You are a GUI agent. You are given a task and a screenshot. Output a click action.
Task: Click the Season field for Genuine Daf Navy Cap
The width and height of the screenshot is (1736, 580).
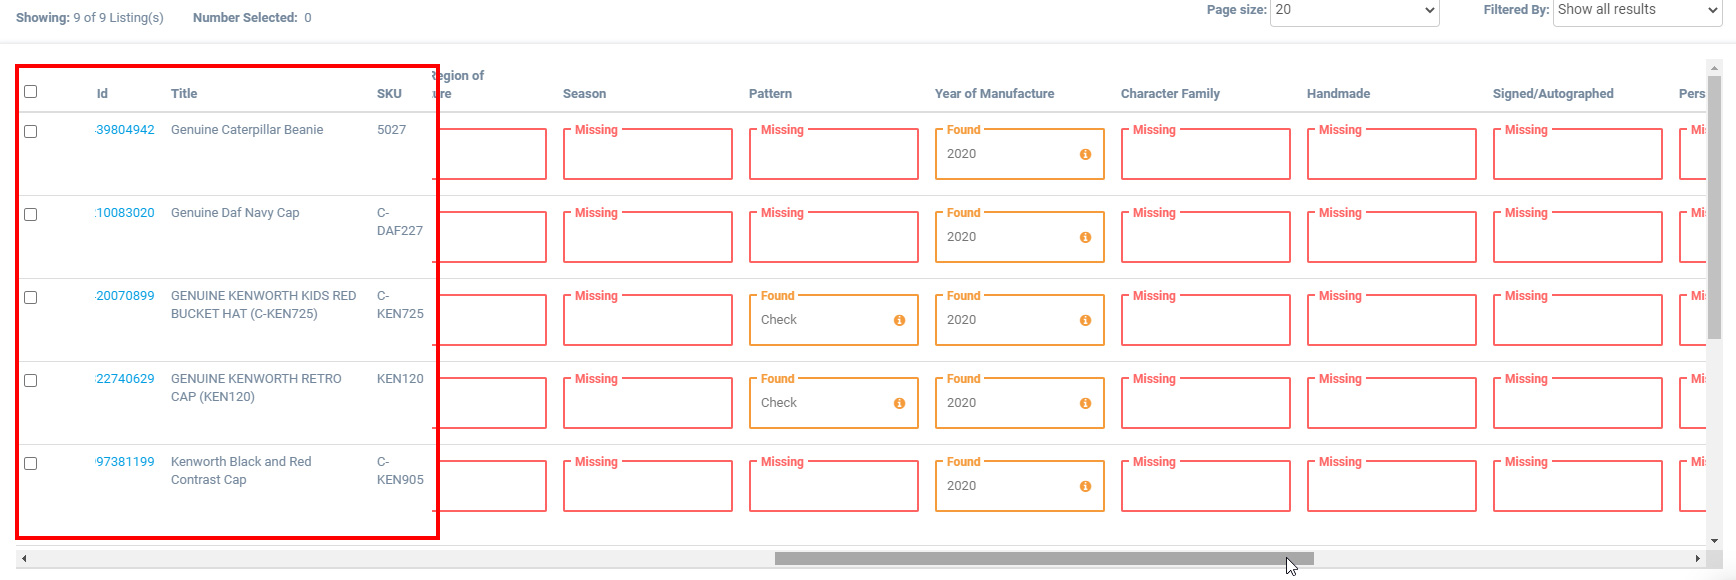[x=648, y=237]
